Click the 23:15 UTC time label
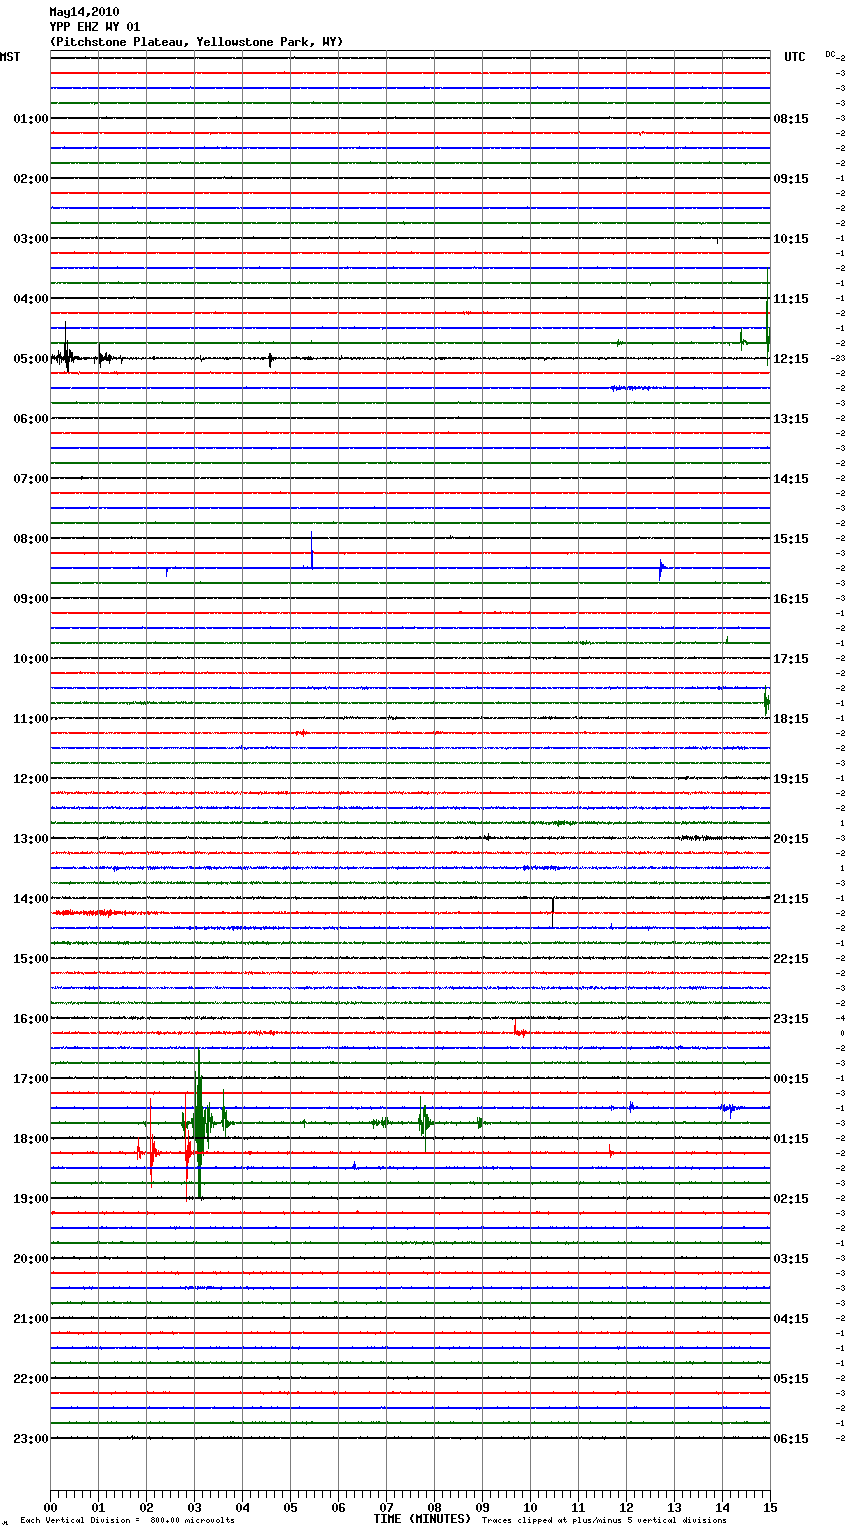Viewport: 850px width, 1534px height. coord(791,1019)
